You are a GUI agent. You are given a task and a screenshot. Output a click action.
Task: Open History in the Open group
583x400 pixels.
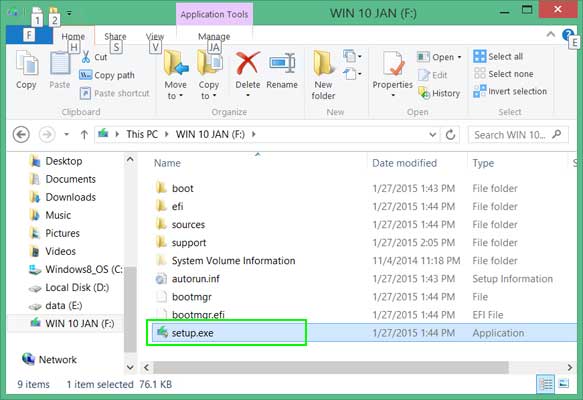(439, 93)
